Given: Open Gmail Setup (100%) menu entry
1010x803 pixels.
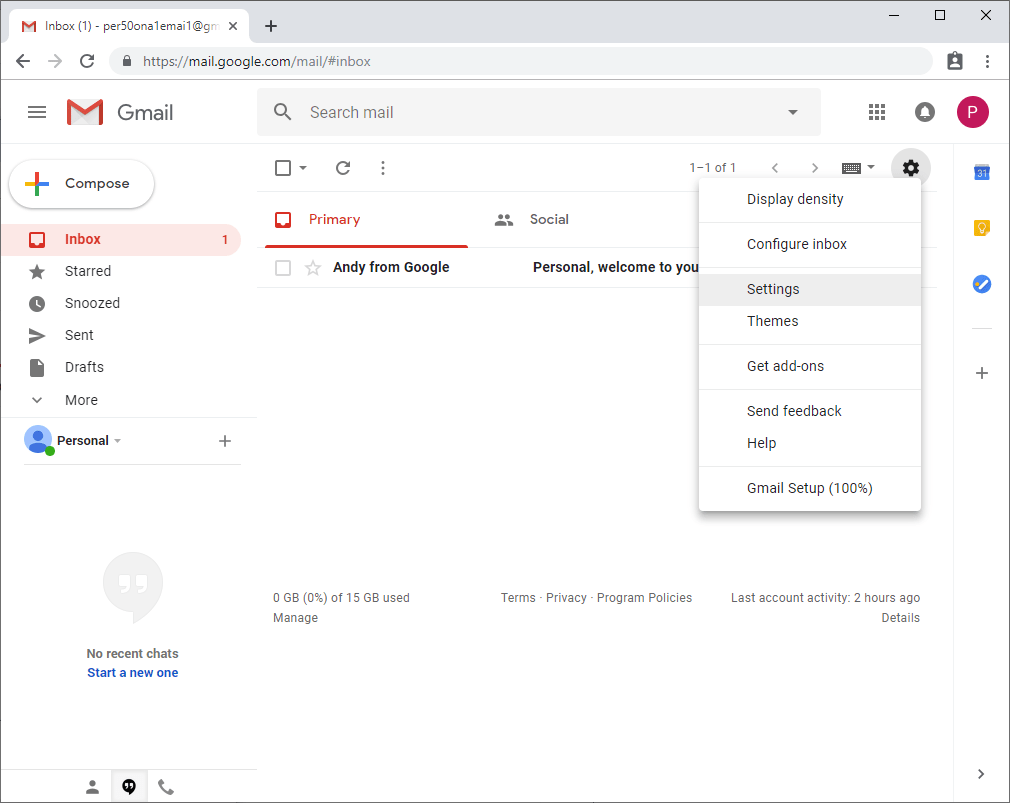Looking at the screenshot, I should click(810, 489).
